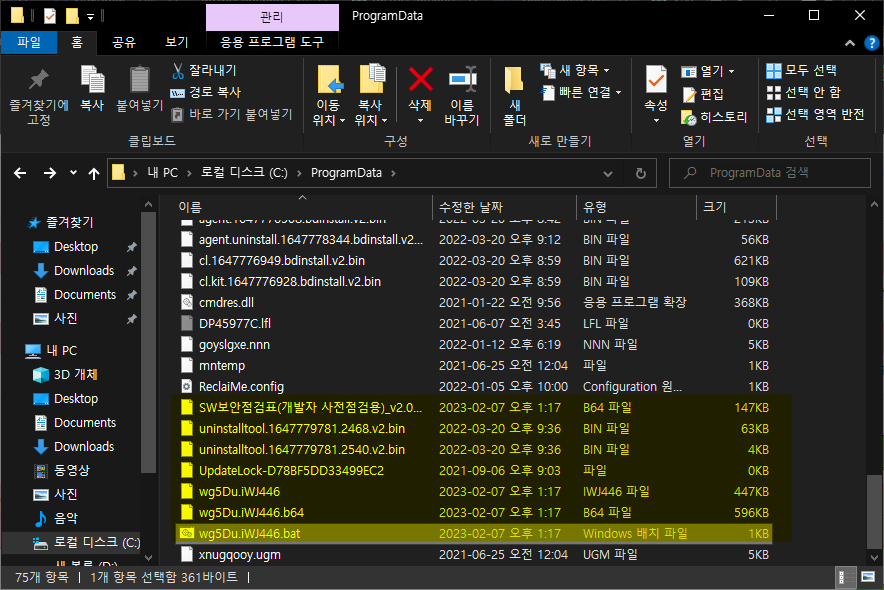Click 히스토리 (History) in ribbon
This screenshot has width=884, height=590.
click(x=714, y=117)
